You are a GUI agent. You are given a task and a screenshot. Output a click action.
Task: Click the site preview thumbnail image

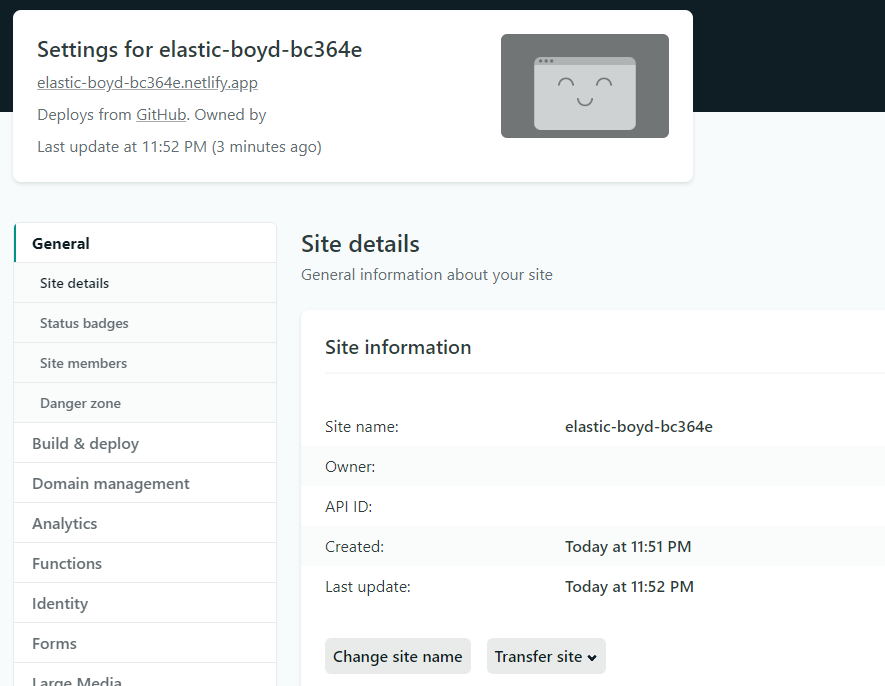(x=584, y=86)
